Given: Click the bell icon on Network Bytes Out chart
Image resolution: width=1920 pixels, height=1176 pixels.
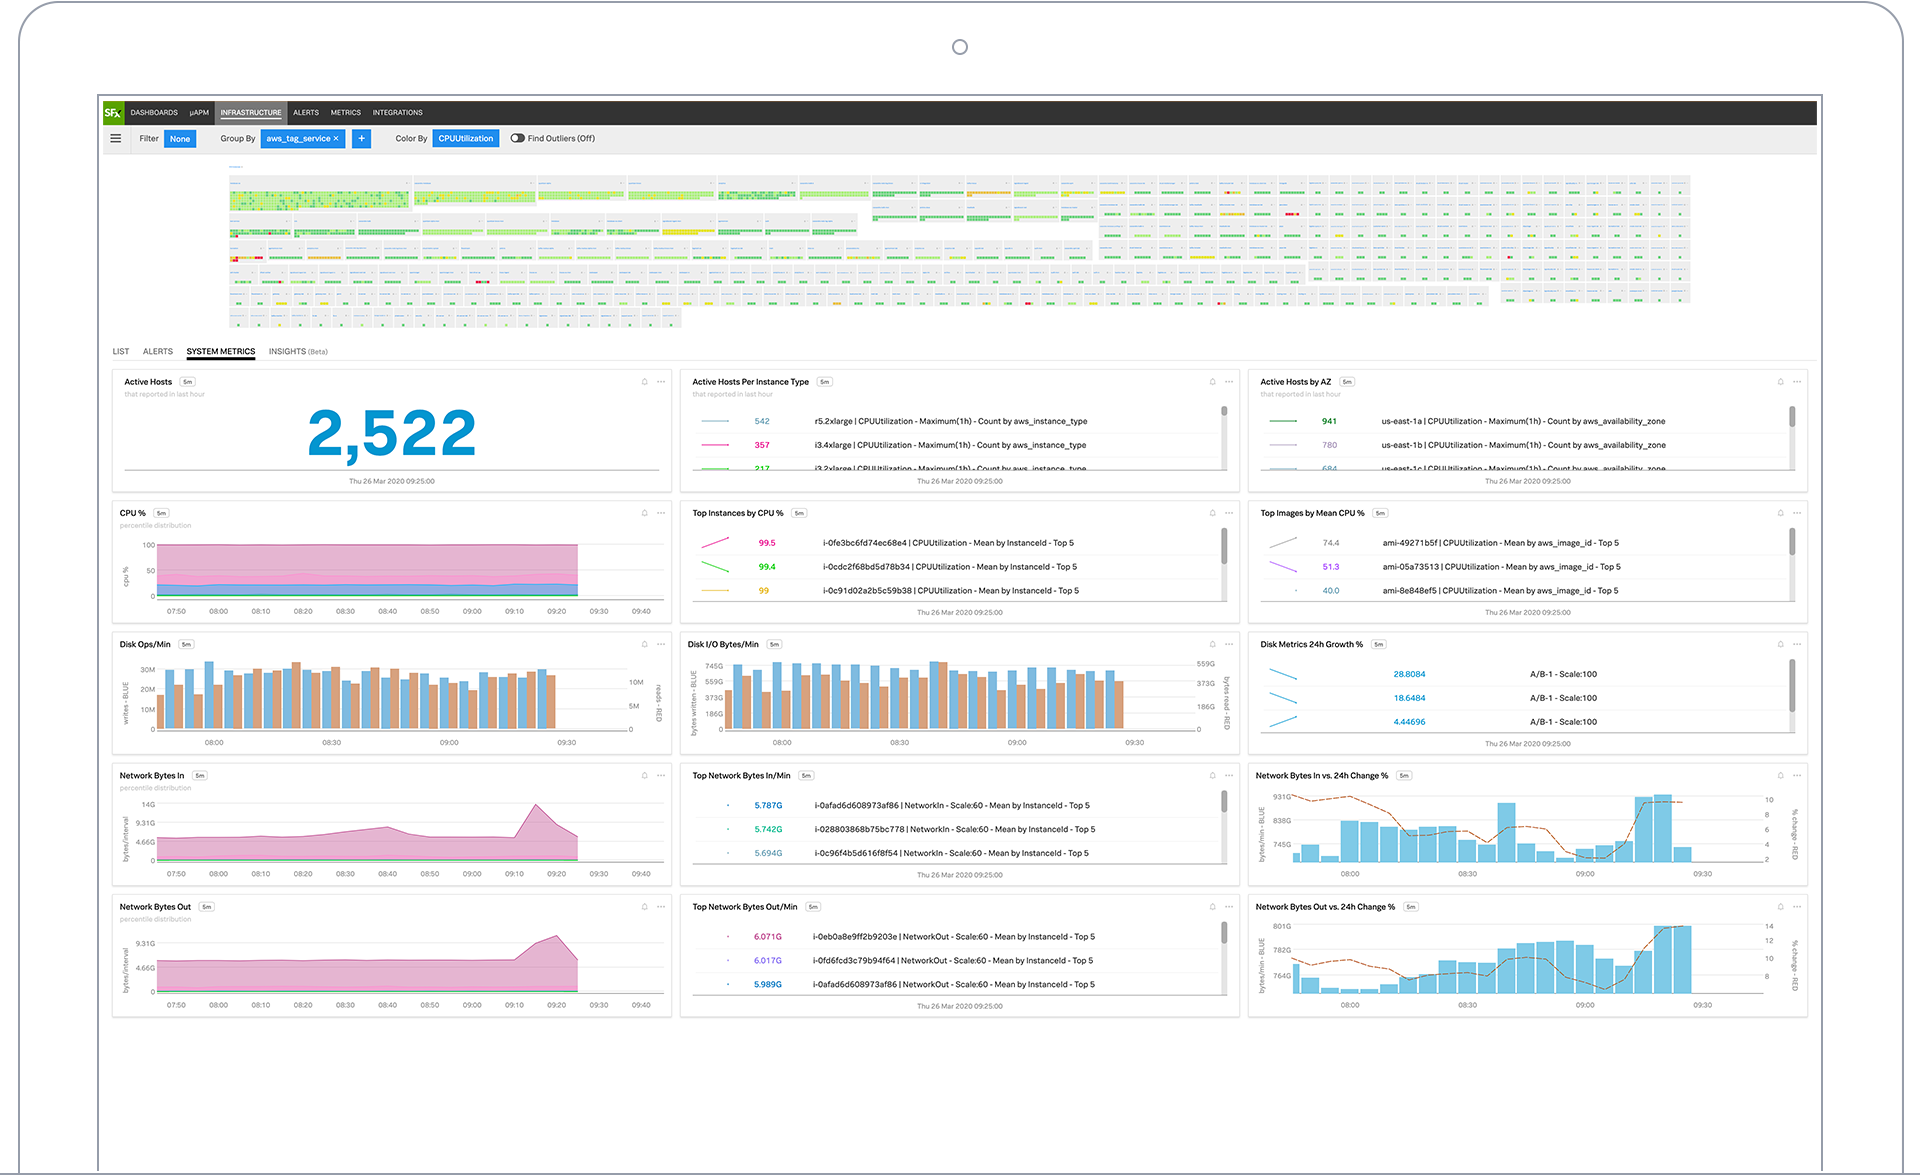Looking at the screenshot, I should (645, 907).
